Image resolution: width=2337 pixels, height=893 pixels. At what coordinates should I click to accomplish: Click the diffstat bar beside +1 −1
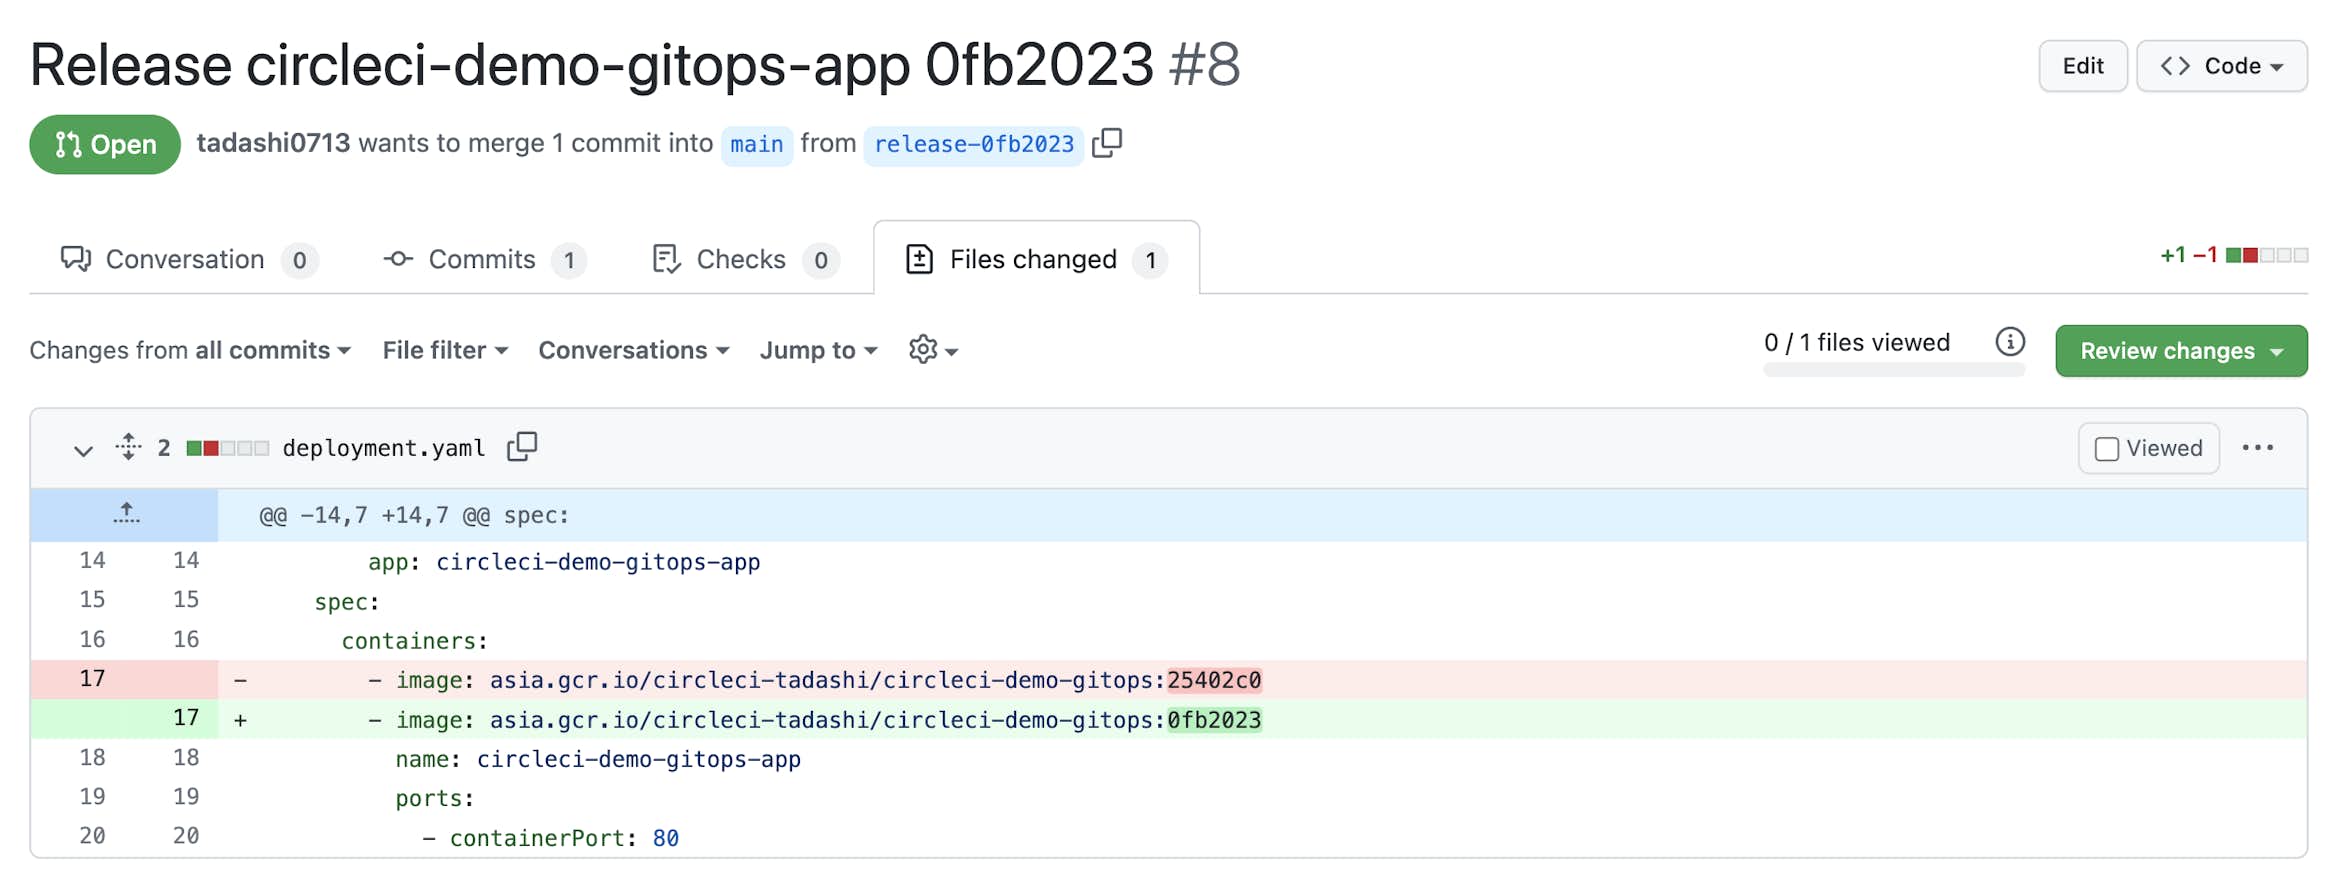tap(2267, 256)
